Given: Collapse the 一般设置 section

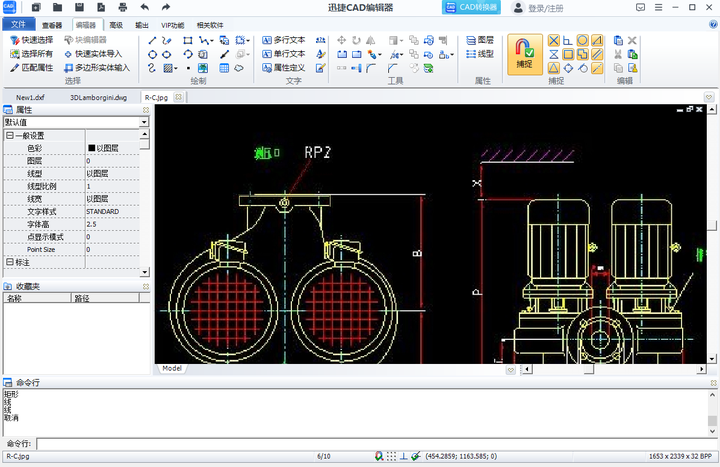Looking at the screenshot, I should pos(9,135).
